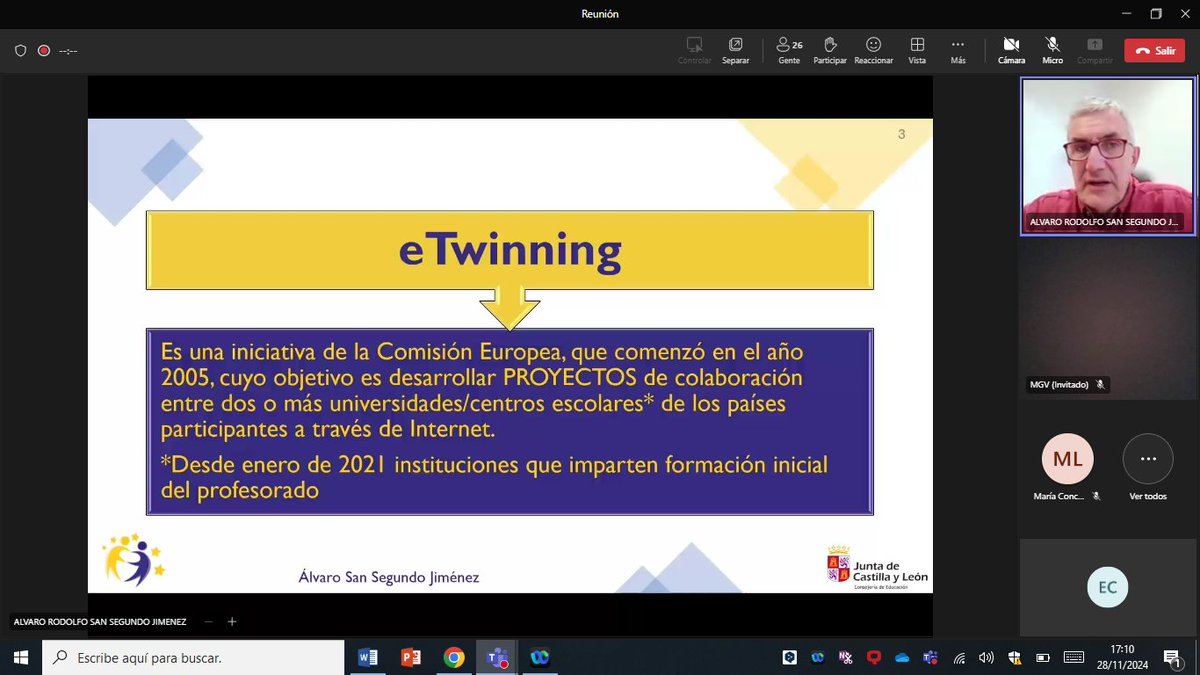Click the Junta de Castilla y León logo
Screen dimensions: 1200x675
(877, 569)
